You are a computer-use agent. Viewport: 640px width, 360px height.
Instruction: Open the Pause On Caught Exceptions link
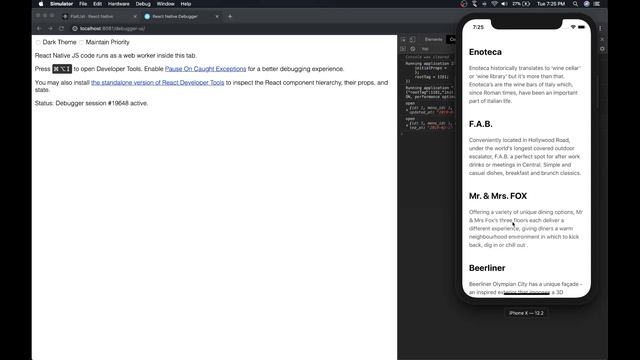[205, 69]
